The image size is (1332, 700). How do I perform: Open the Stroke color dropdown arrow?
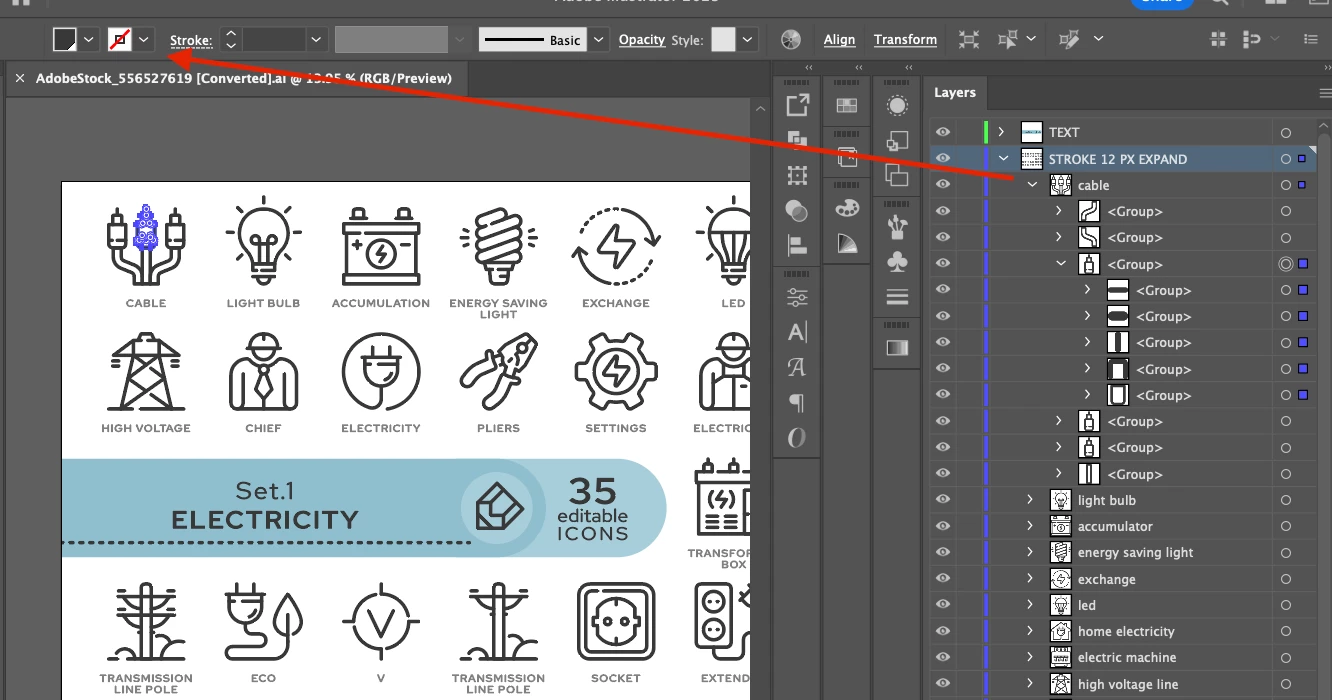[x=145, y=40]
